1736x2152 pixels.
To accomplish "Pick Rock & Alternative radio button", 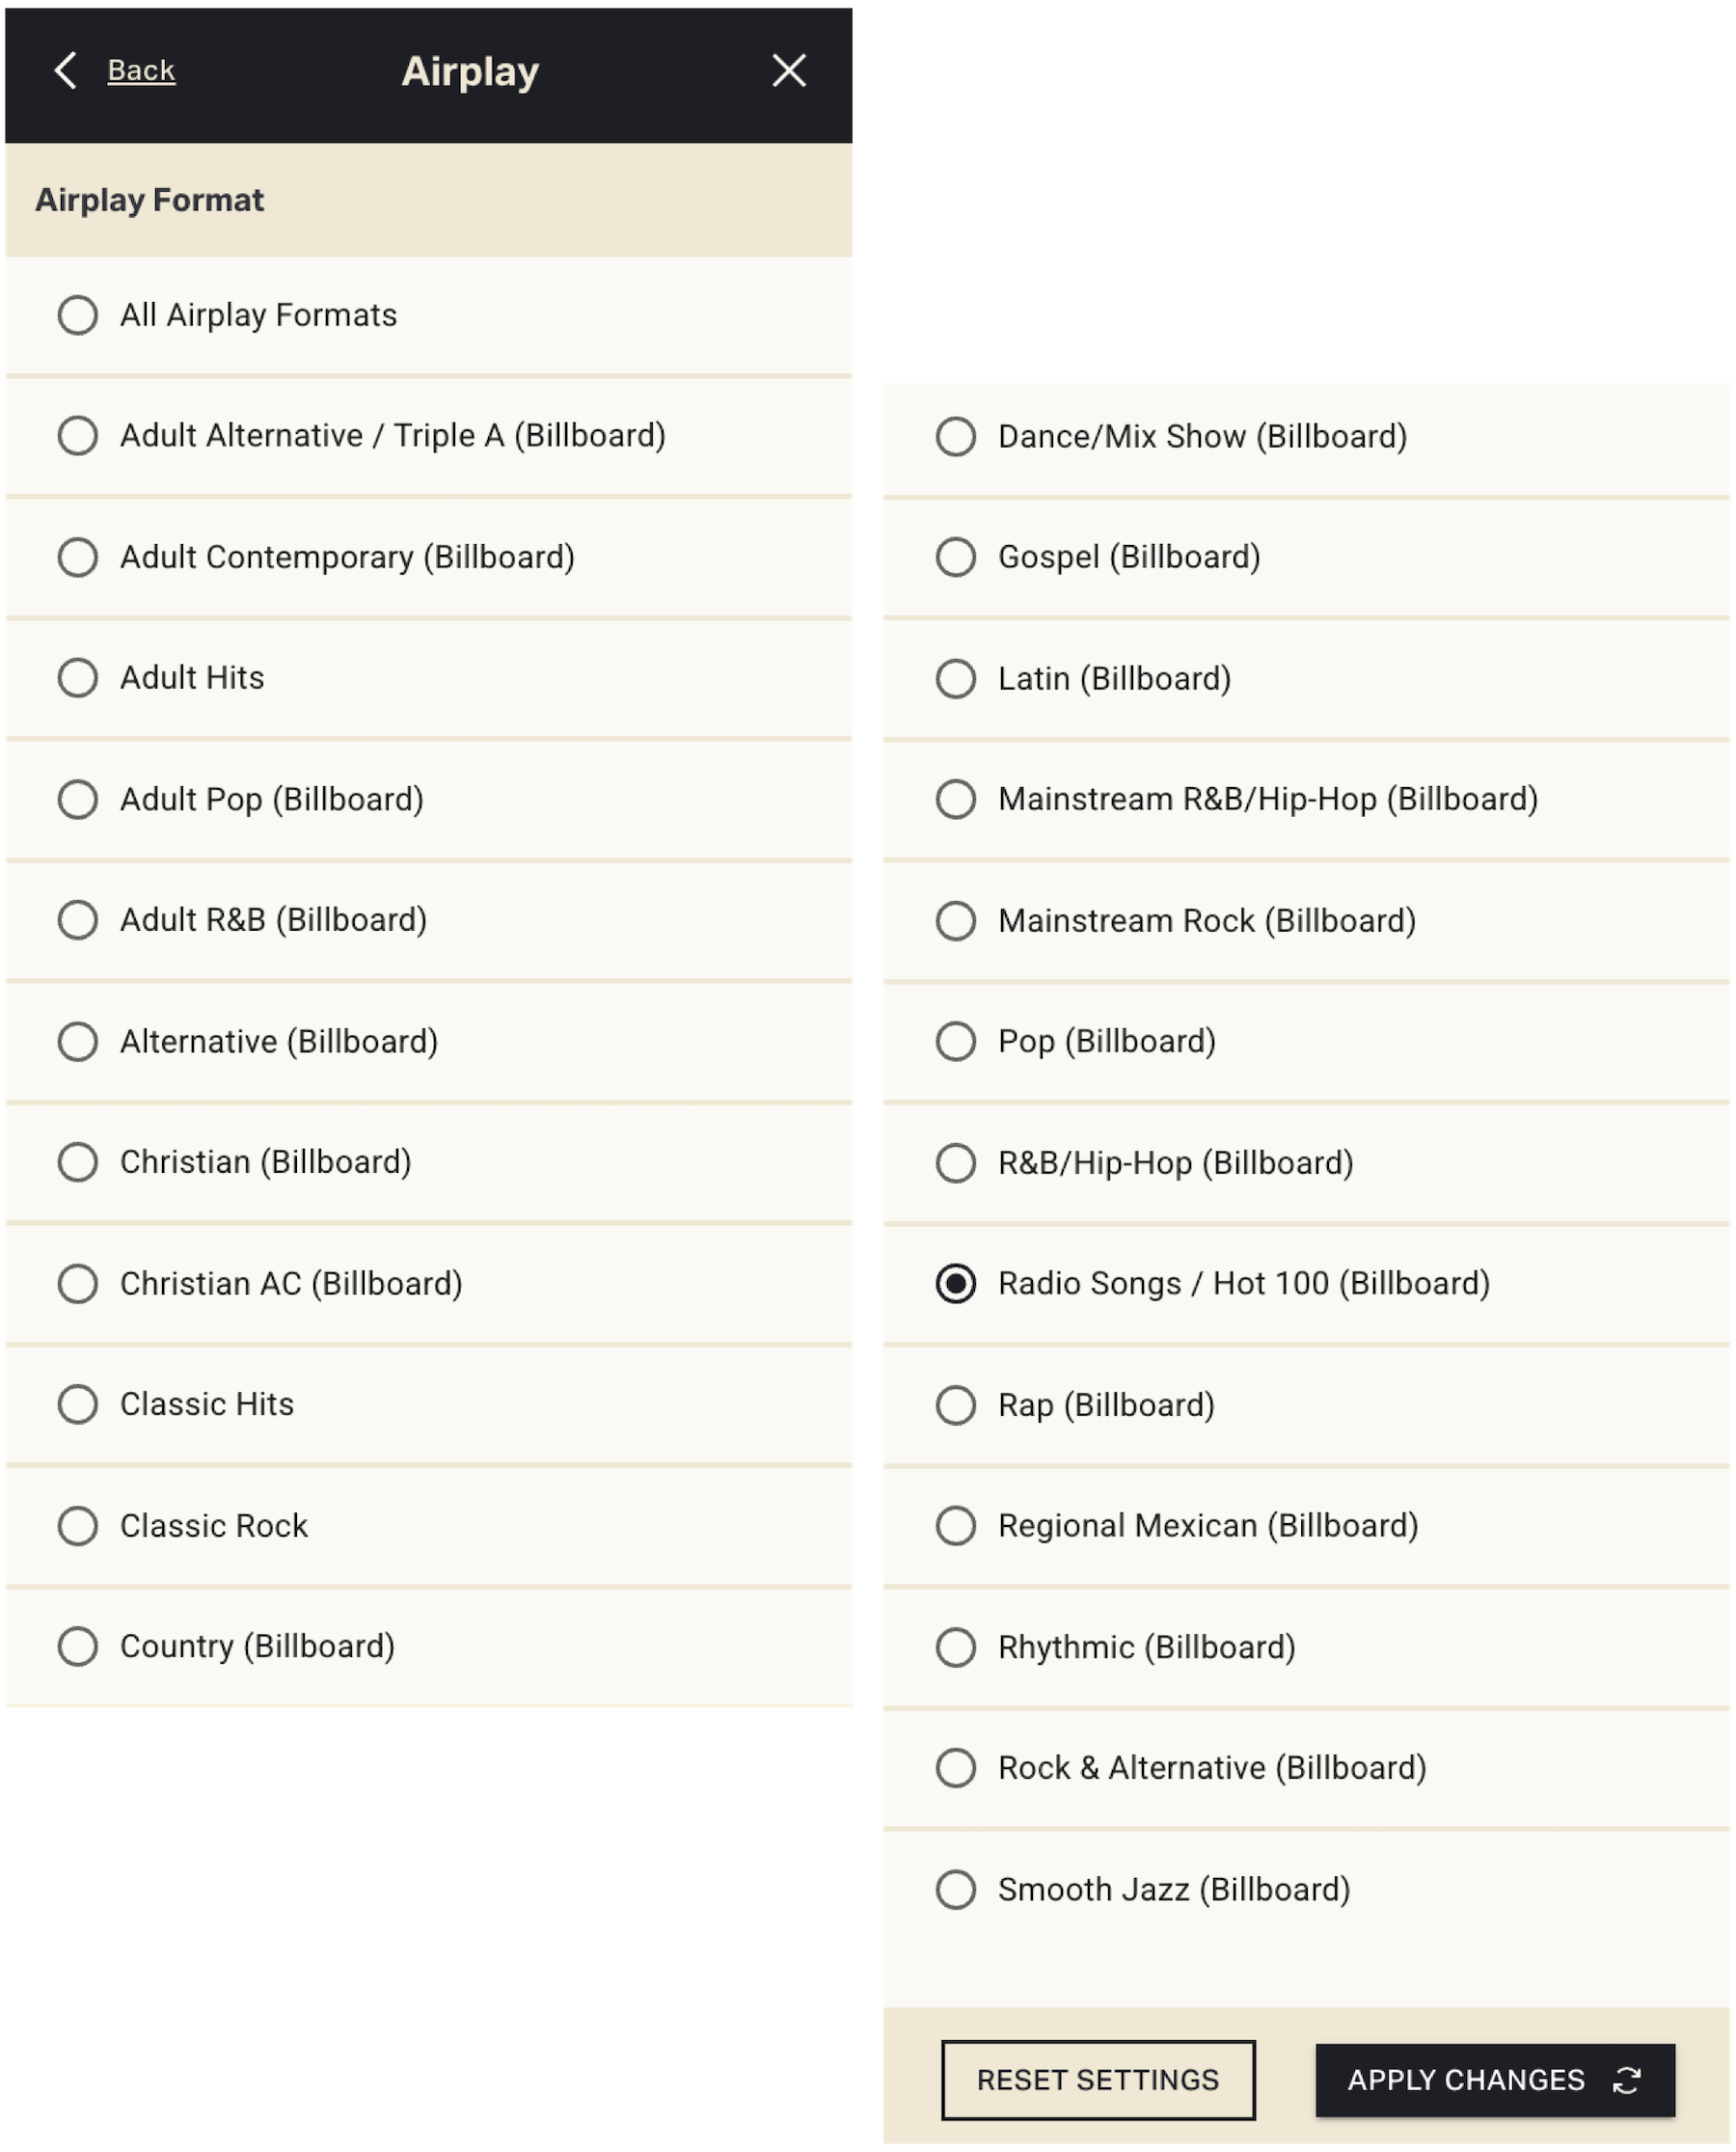I will [956, 1768].
